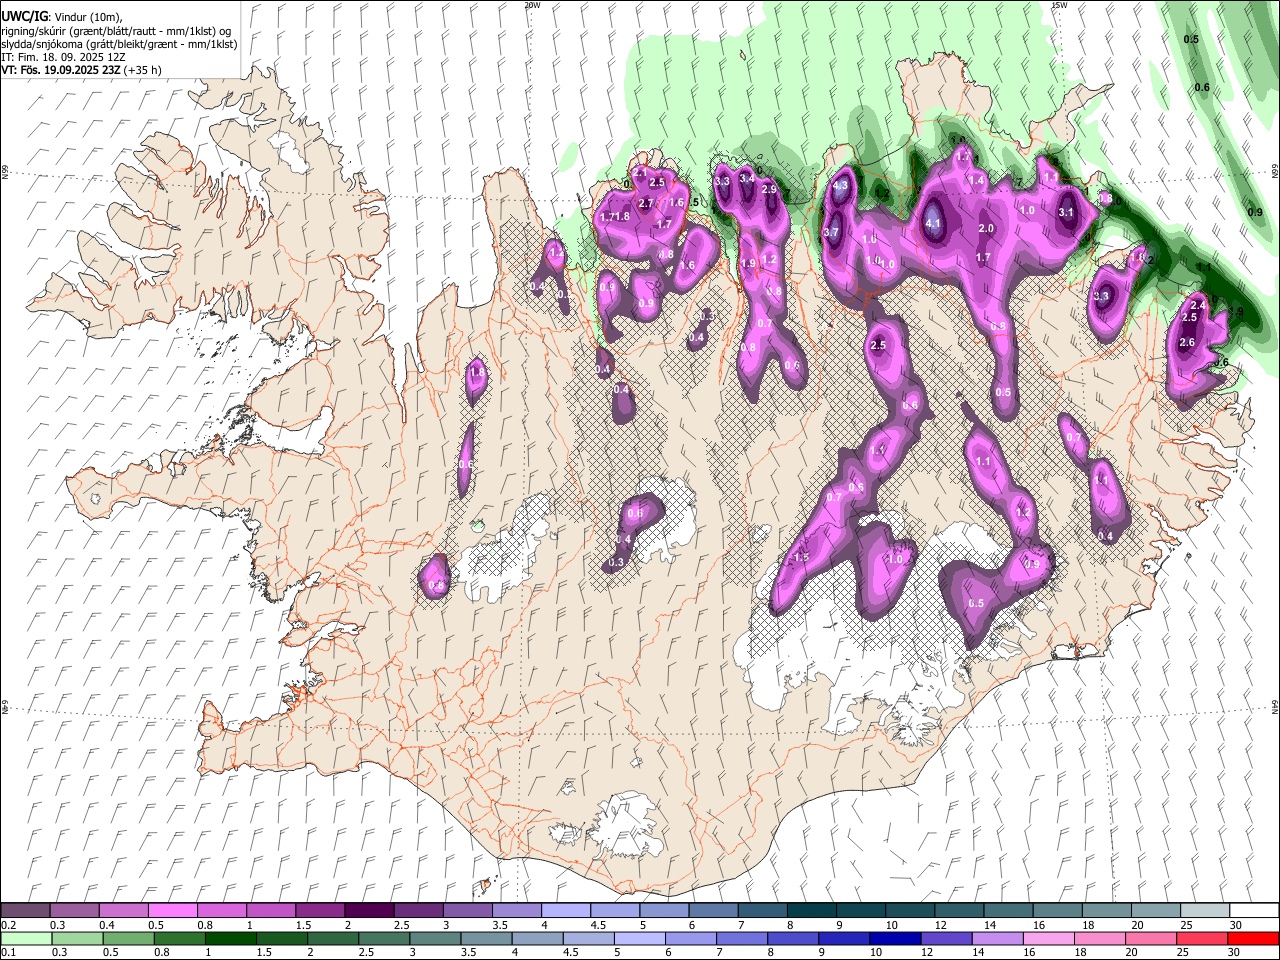
Task: Click the 2.7 precipitation value on the map
Action: pos(646,203)
